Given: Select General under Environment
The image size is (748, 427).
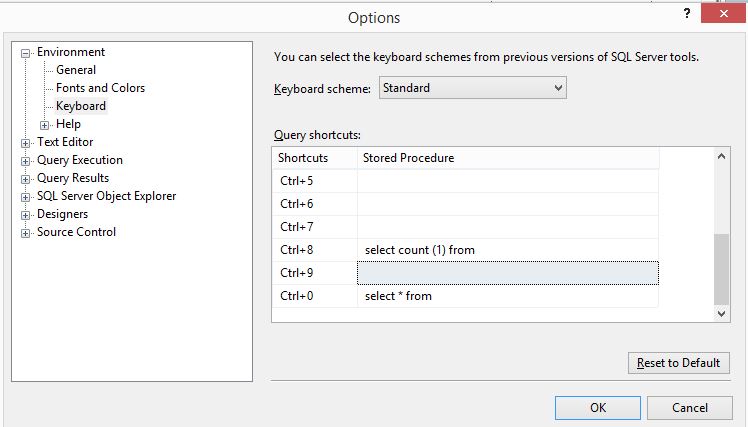Looking at the screenshot, I should click(76, 70).
